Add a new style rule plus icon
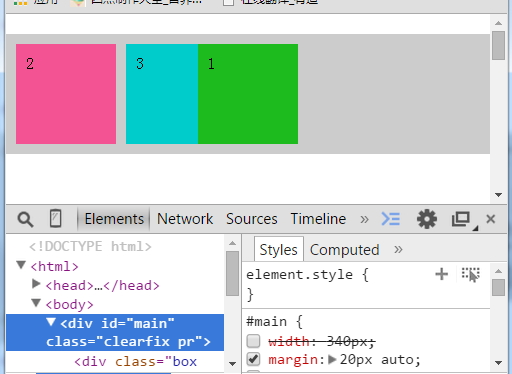Screen dimensions: 512x374 point(442,274)
